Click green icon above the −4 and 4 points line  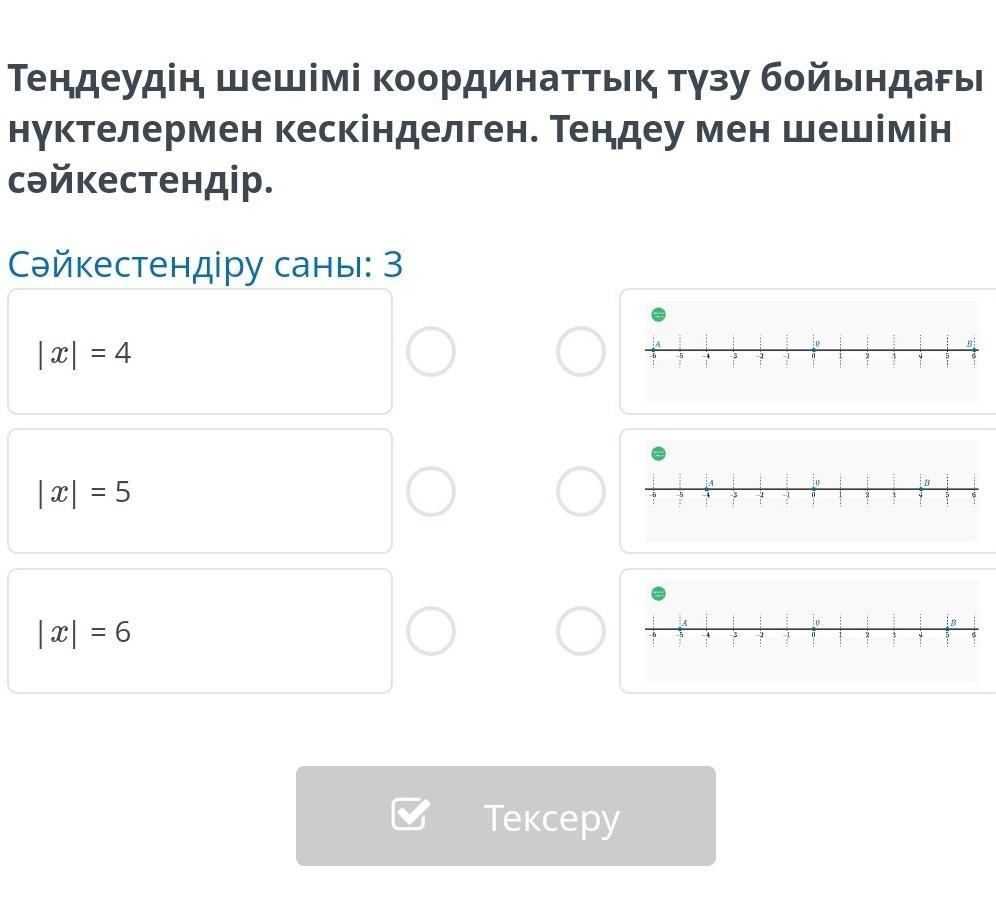coord(658,454)
